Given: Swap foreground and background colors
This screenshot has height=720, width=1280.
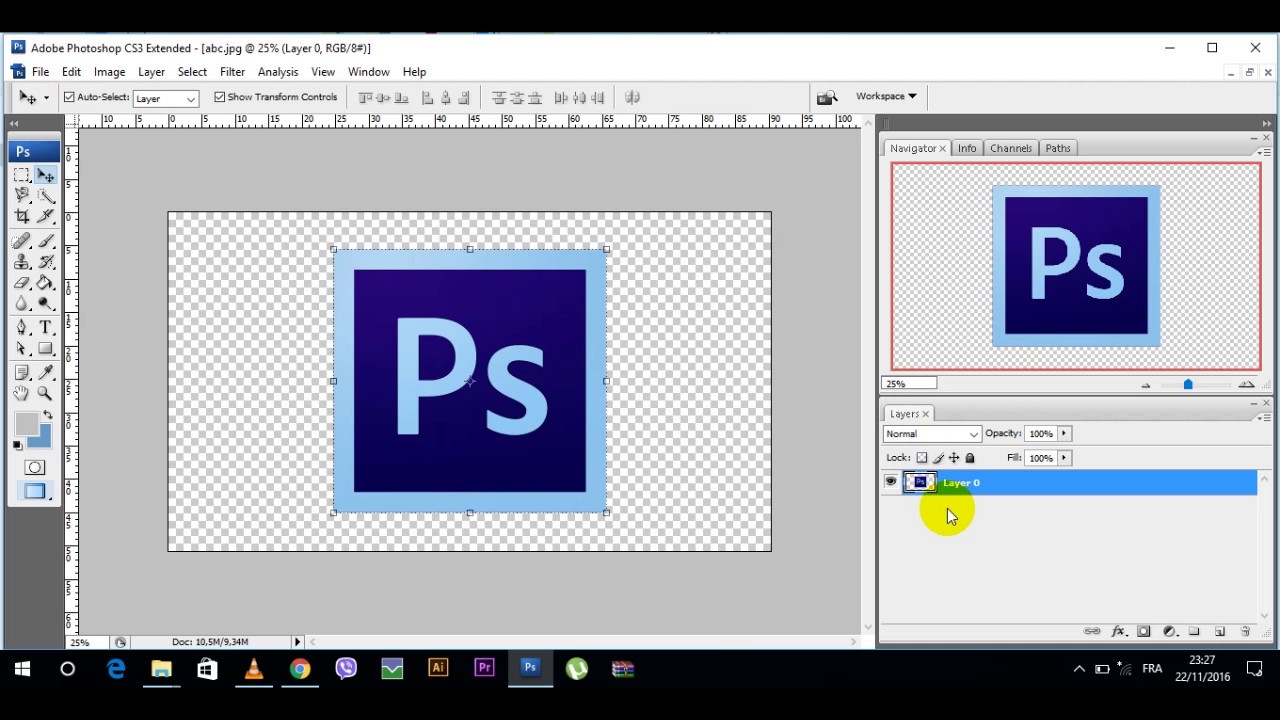Looking at the screenshot, I should coord(47,416).
